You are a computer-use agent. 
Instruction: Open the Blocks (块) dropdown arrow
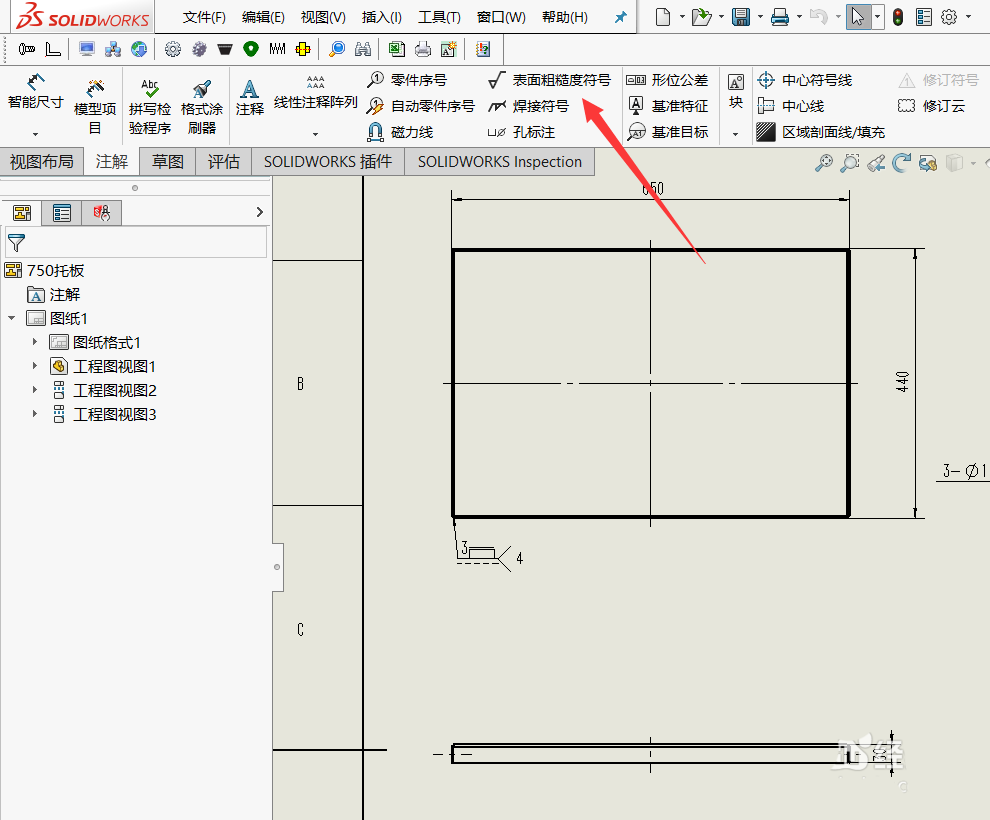(736, 134)
